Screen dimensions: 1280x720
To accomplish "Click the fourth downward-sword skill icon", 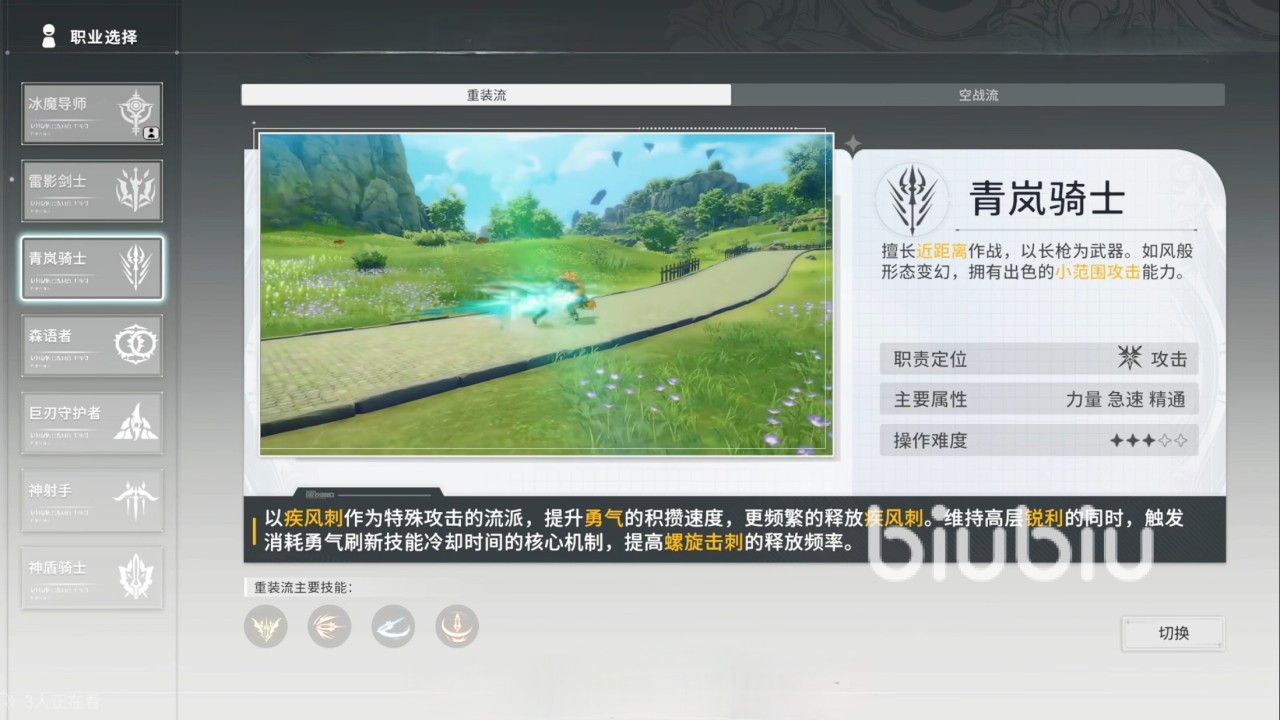I will pyautogui.click(x=457, y=627).
